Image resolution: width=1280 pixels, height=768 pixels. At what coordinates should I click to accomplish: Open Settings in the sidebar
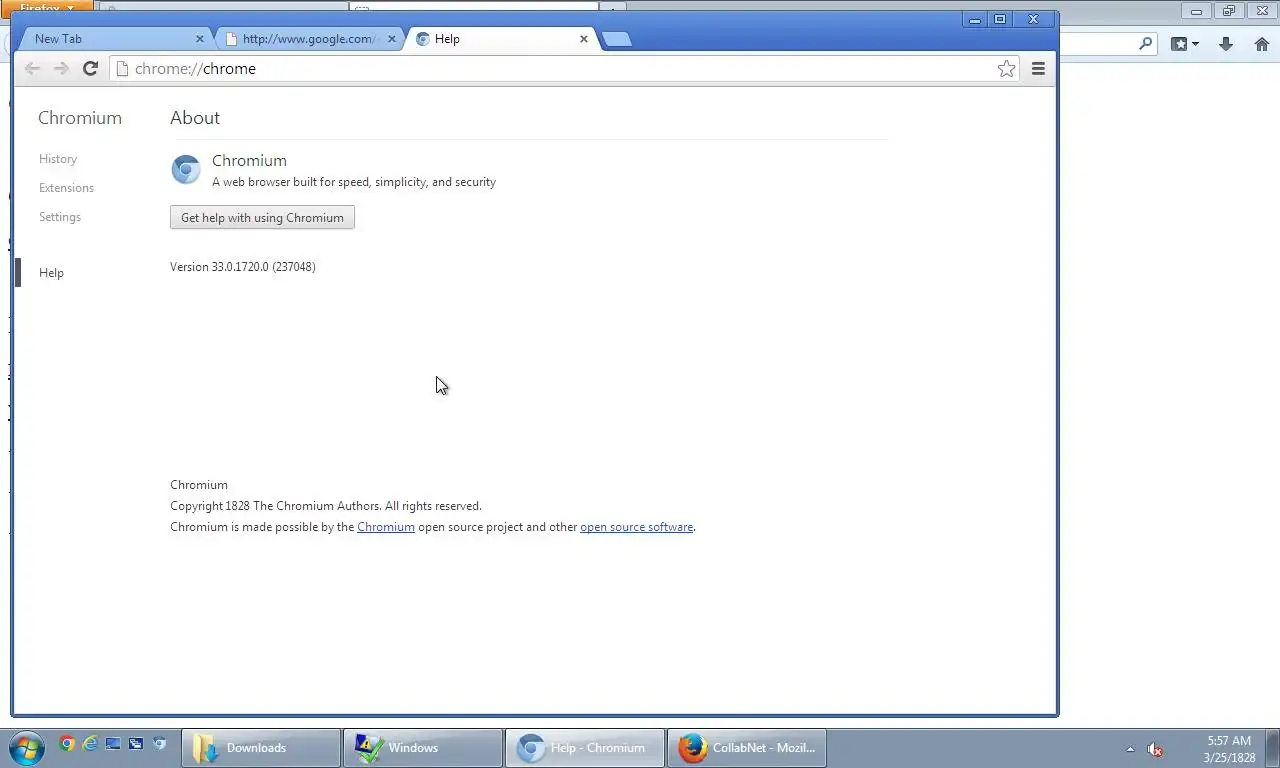(60, 217)
